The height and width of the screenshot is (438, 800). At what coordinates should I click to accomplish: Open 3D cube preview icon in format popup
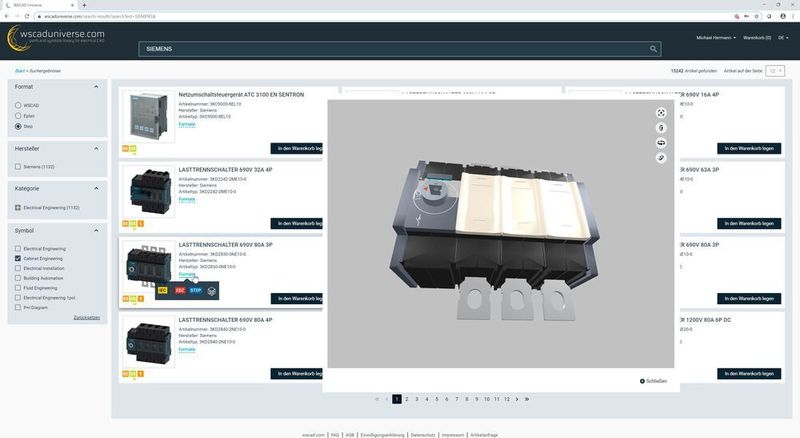(211, 291)
